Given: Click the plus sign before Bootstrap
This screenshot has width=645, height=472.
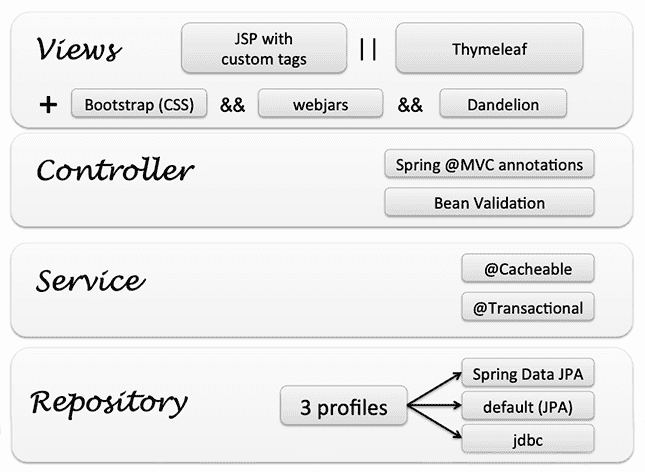Looking at the screenshot, I should (47, 104).
